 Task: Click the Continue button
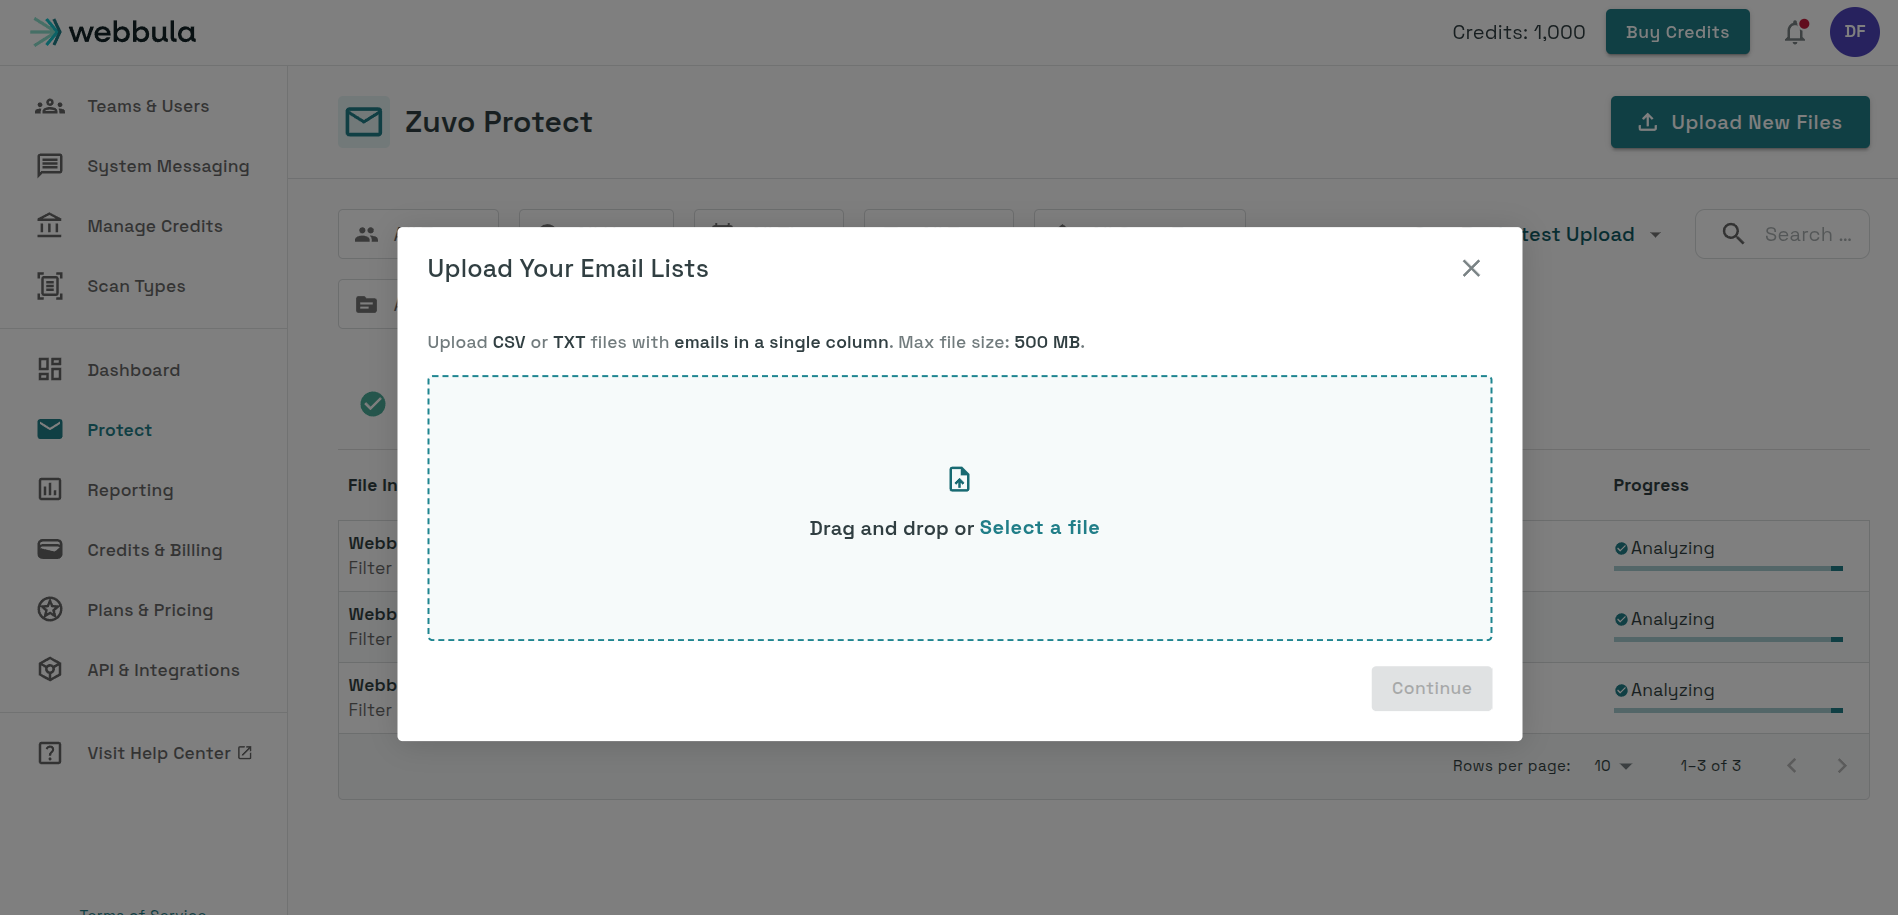(x=1431, y=689)
